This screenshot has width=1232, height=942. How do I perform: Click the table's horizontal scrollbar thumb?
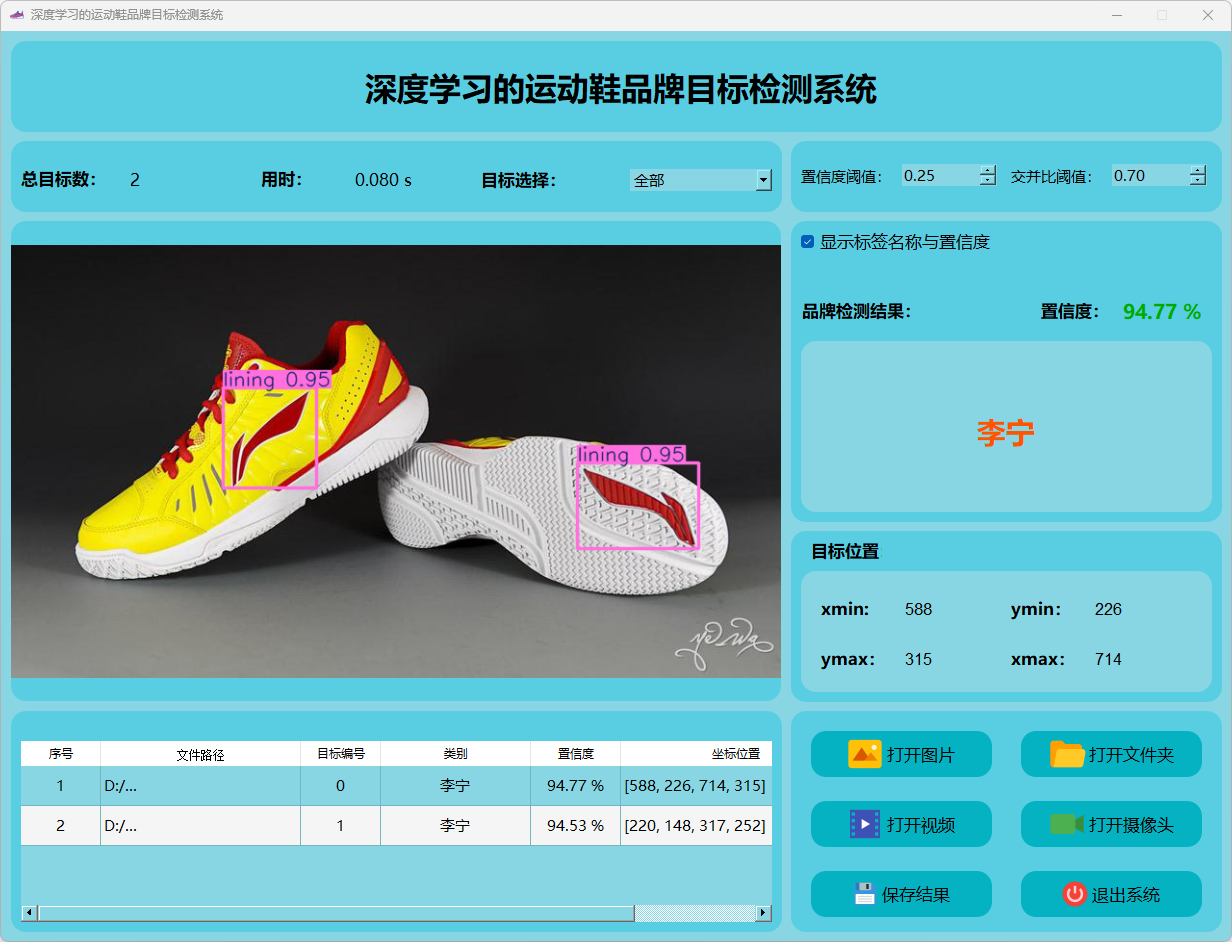(x=336, y=913)
